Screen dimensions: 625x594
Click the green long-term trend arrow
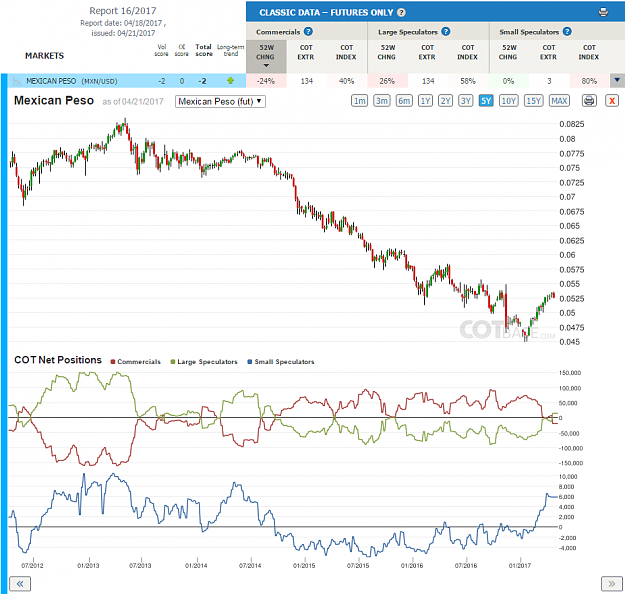pos(230,81)
